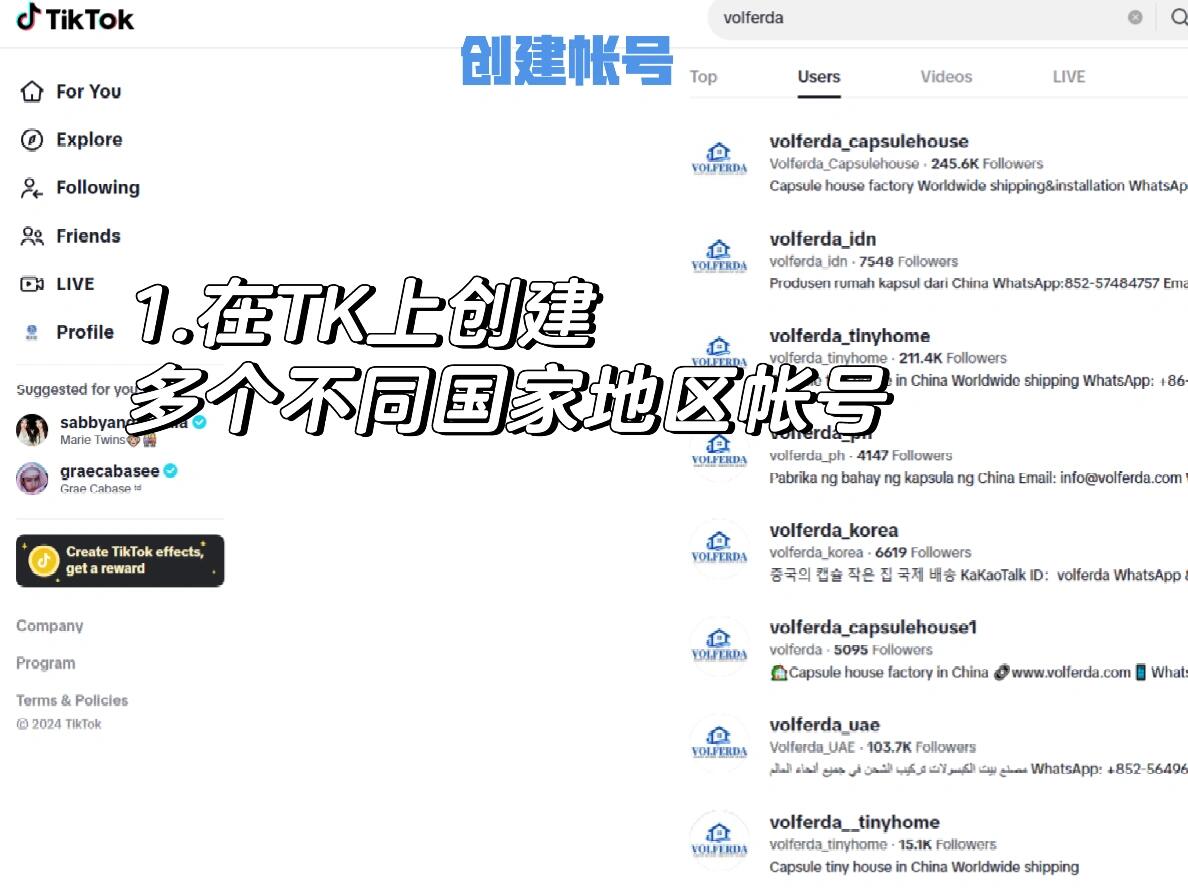Switch to the Top tab
The image size is (1188, 891).
click(x=703, y=77)
